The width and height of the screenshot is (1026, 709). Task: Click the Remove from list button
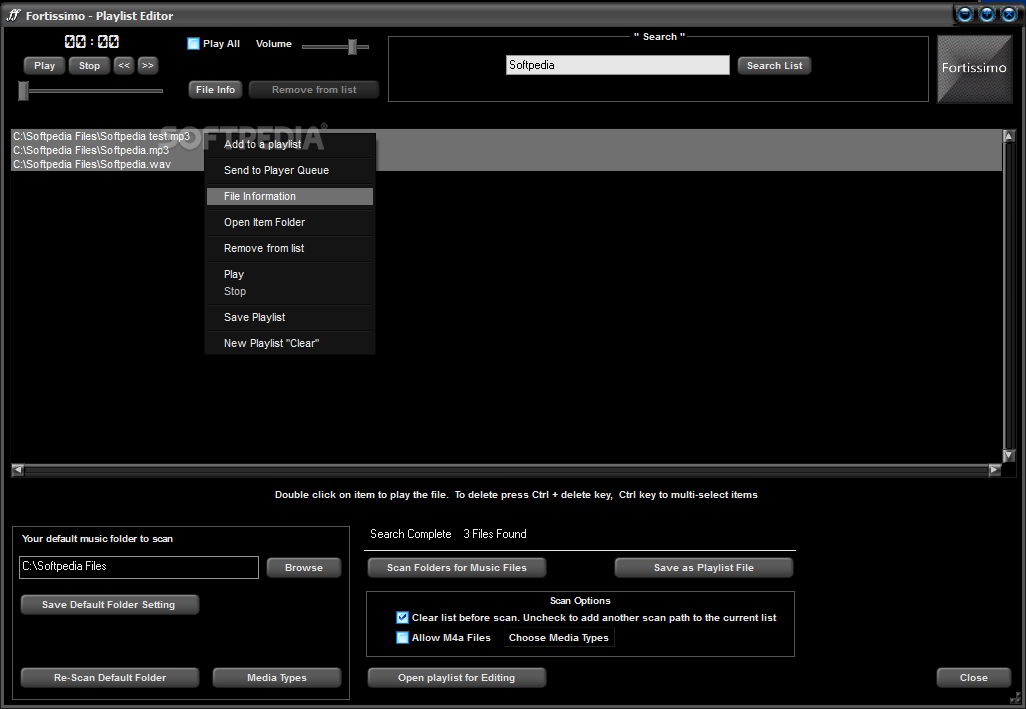click(x=314, y=90)
